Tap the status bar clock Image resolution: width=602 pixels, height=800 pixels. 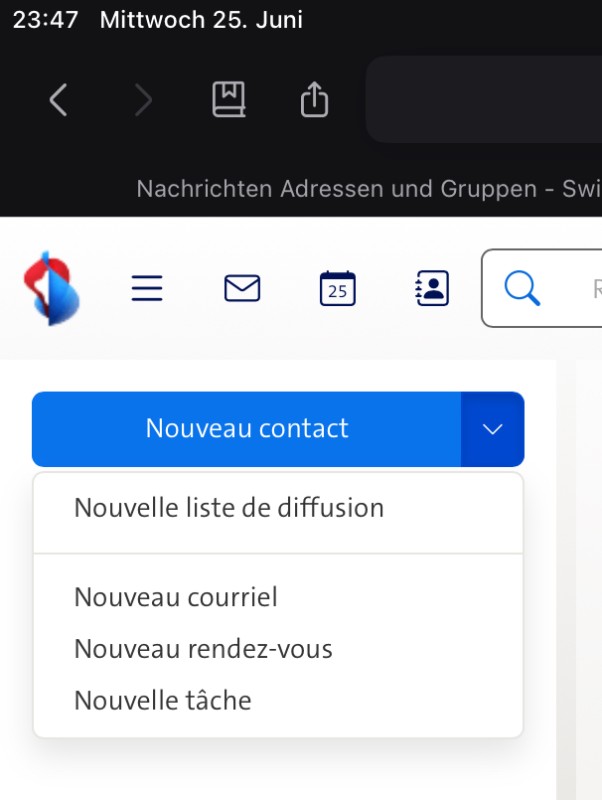(x=45, y=20)
